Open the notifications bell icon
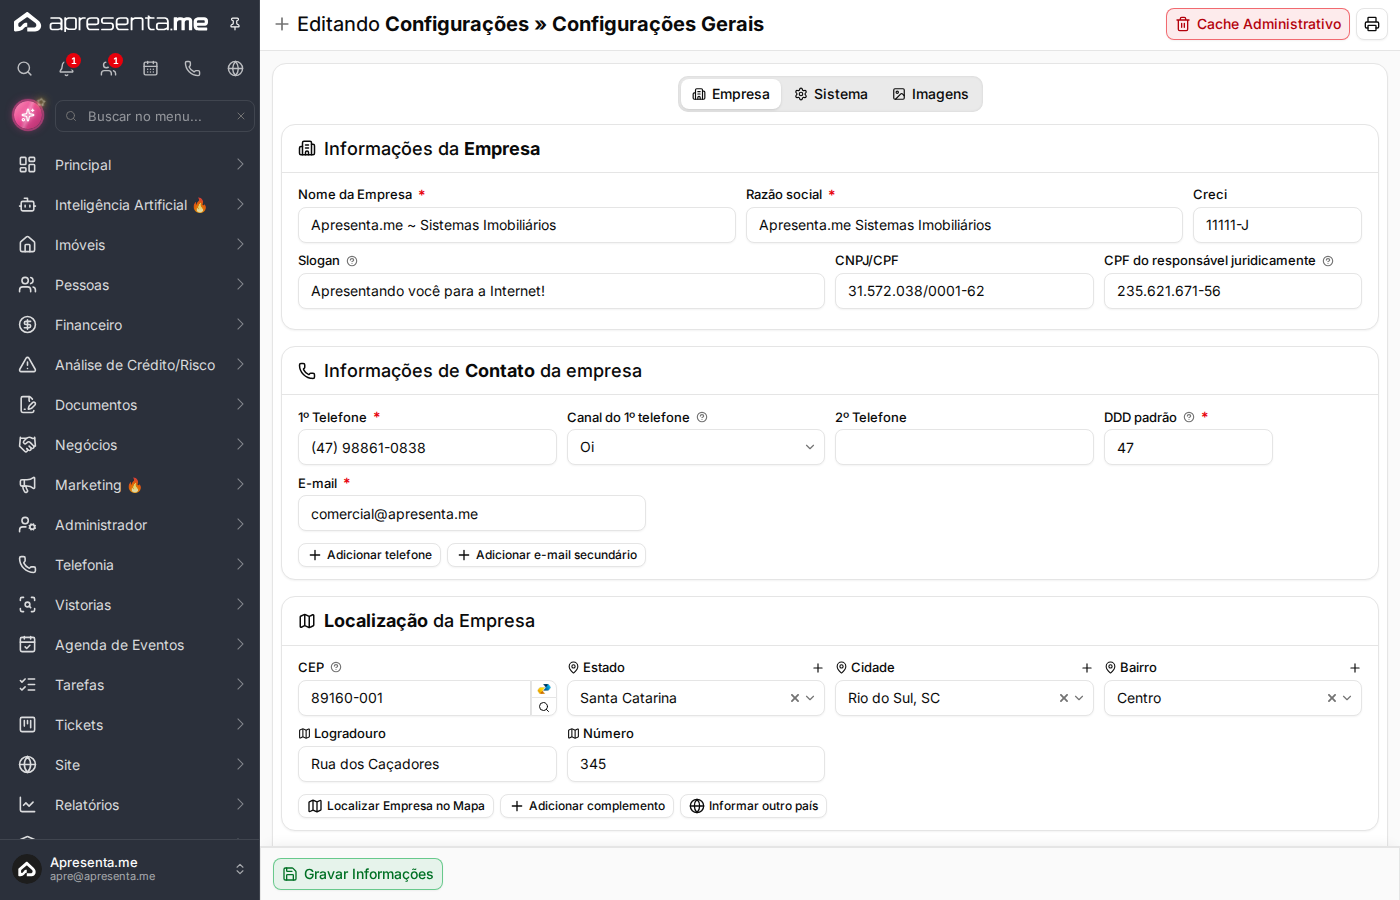Image resolution: width=1400 pixels, height=900 pixels. 67,68
